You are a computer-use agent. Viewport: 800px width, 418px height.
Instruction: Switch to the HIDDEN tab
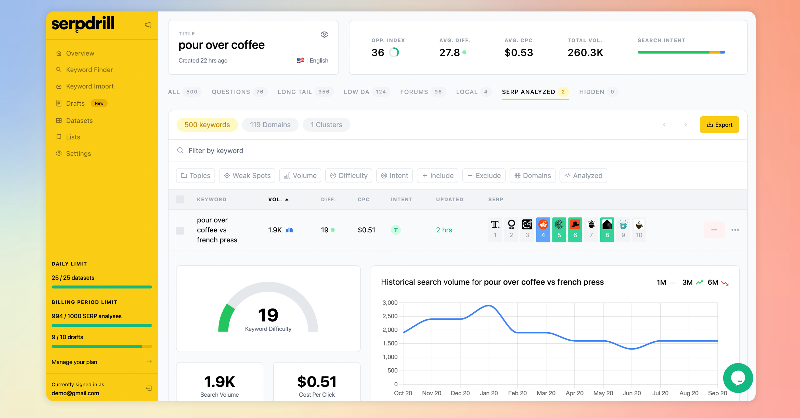coord(598,92)
